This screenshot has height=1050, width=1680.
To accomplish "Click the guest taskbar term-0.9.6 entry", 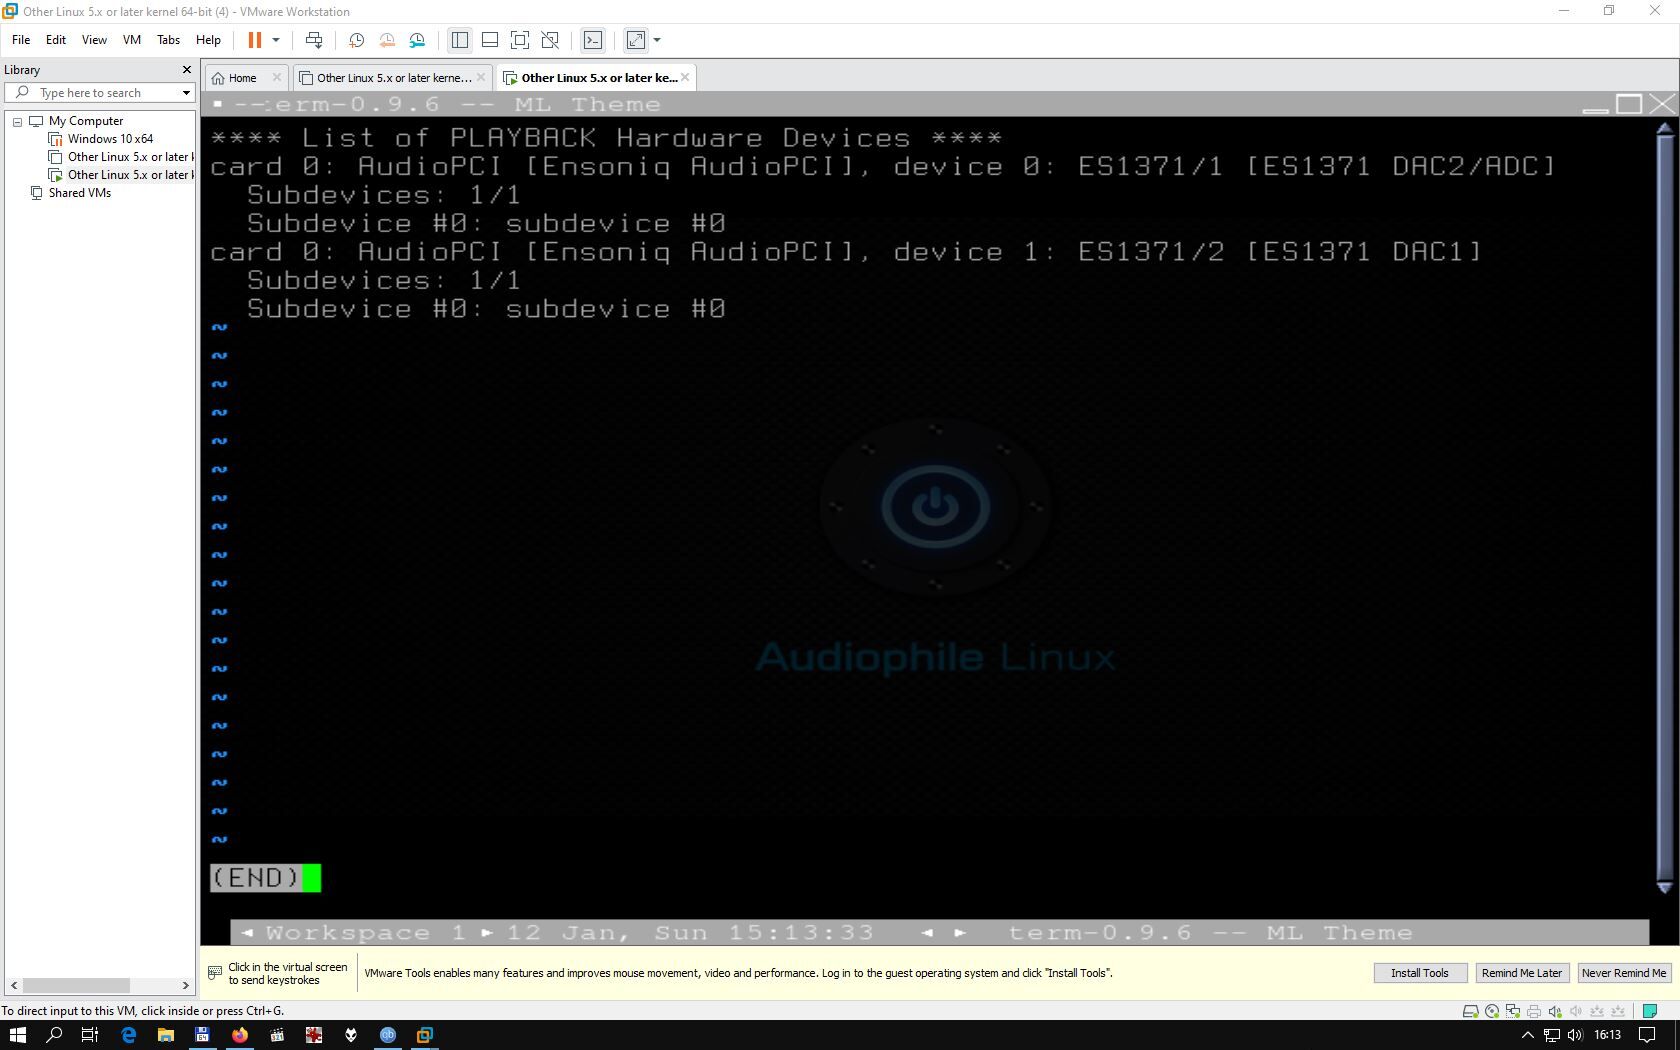I will coord(1210,933).
